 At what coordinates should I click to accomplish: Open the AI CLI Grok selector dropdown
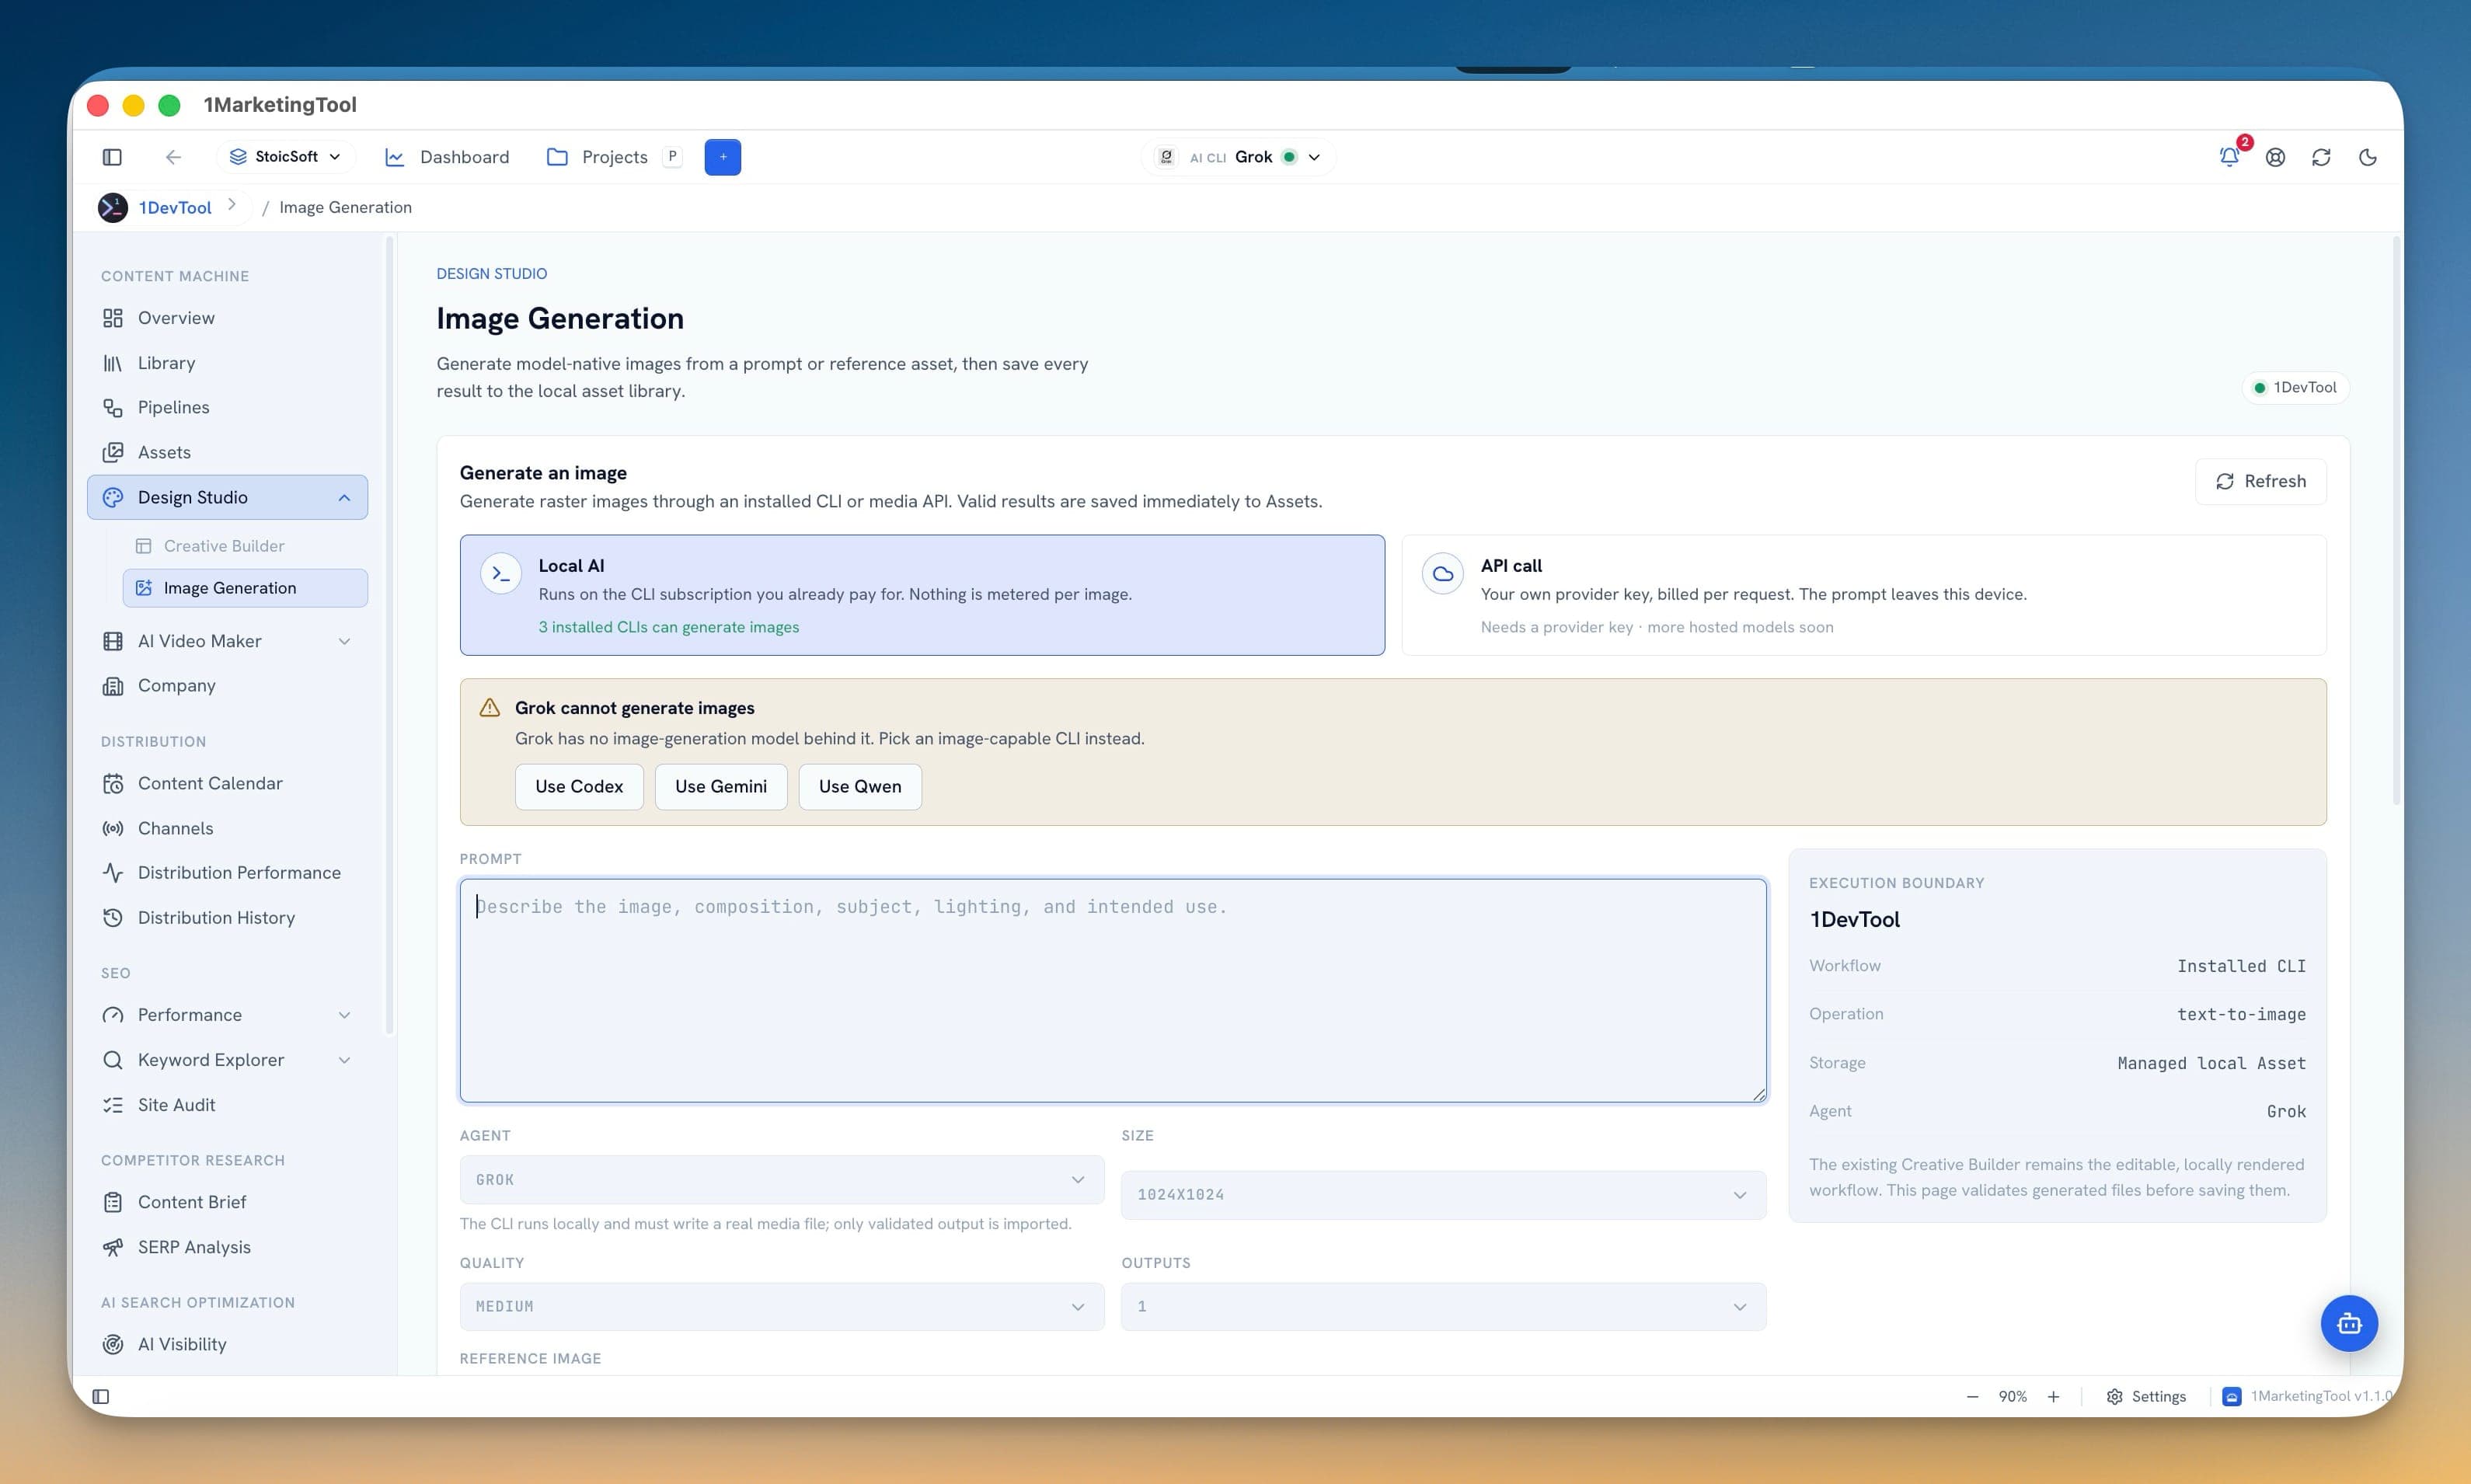coord(1238,157)
